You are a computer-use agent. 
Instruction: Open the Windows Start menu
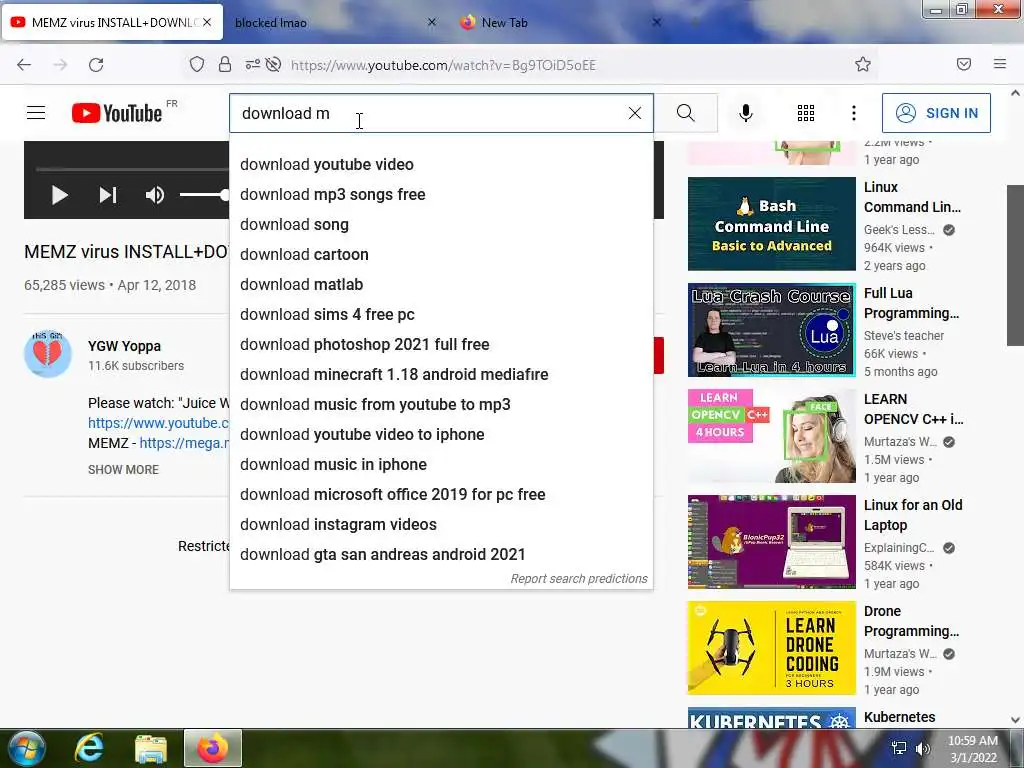tap(27, 748)
